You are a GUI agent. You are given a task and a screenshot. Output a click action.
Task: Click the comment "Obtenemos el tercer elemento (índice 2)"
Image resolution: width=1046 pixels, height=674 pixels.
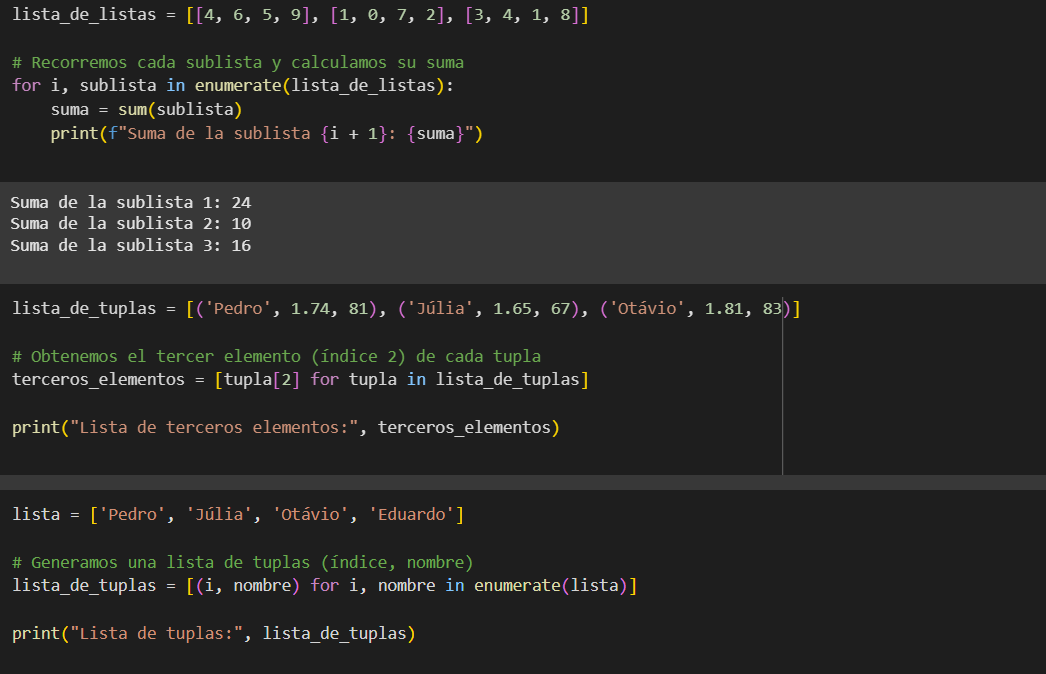click(x=276, y=357)
